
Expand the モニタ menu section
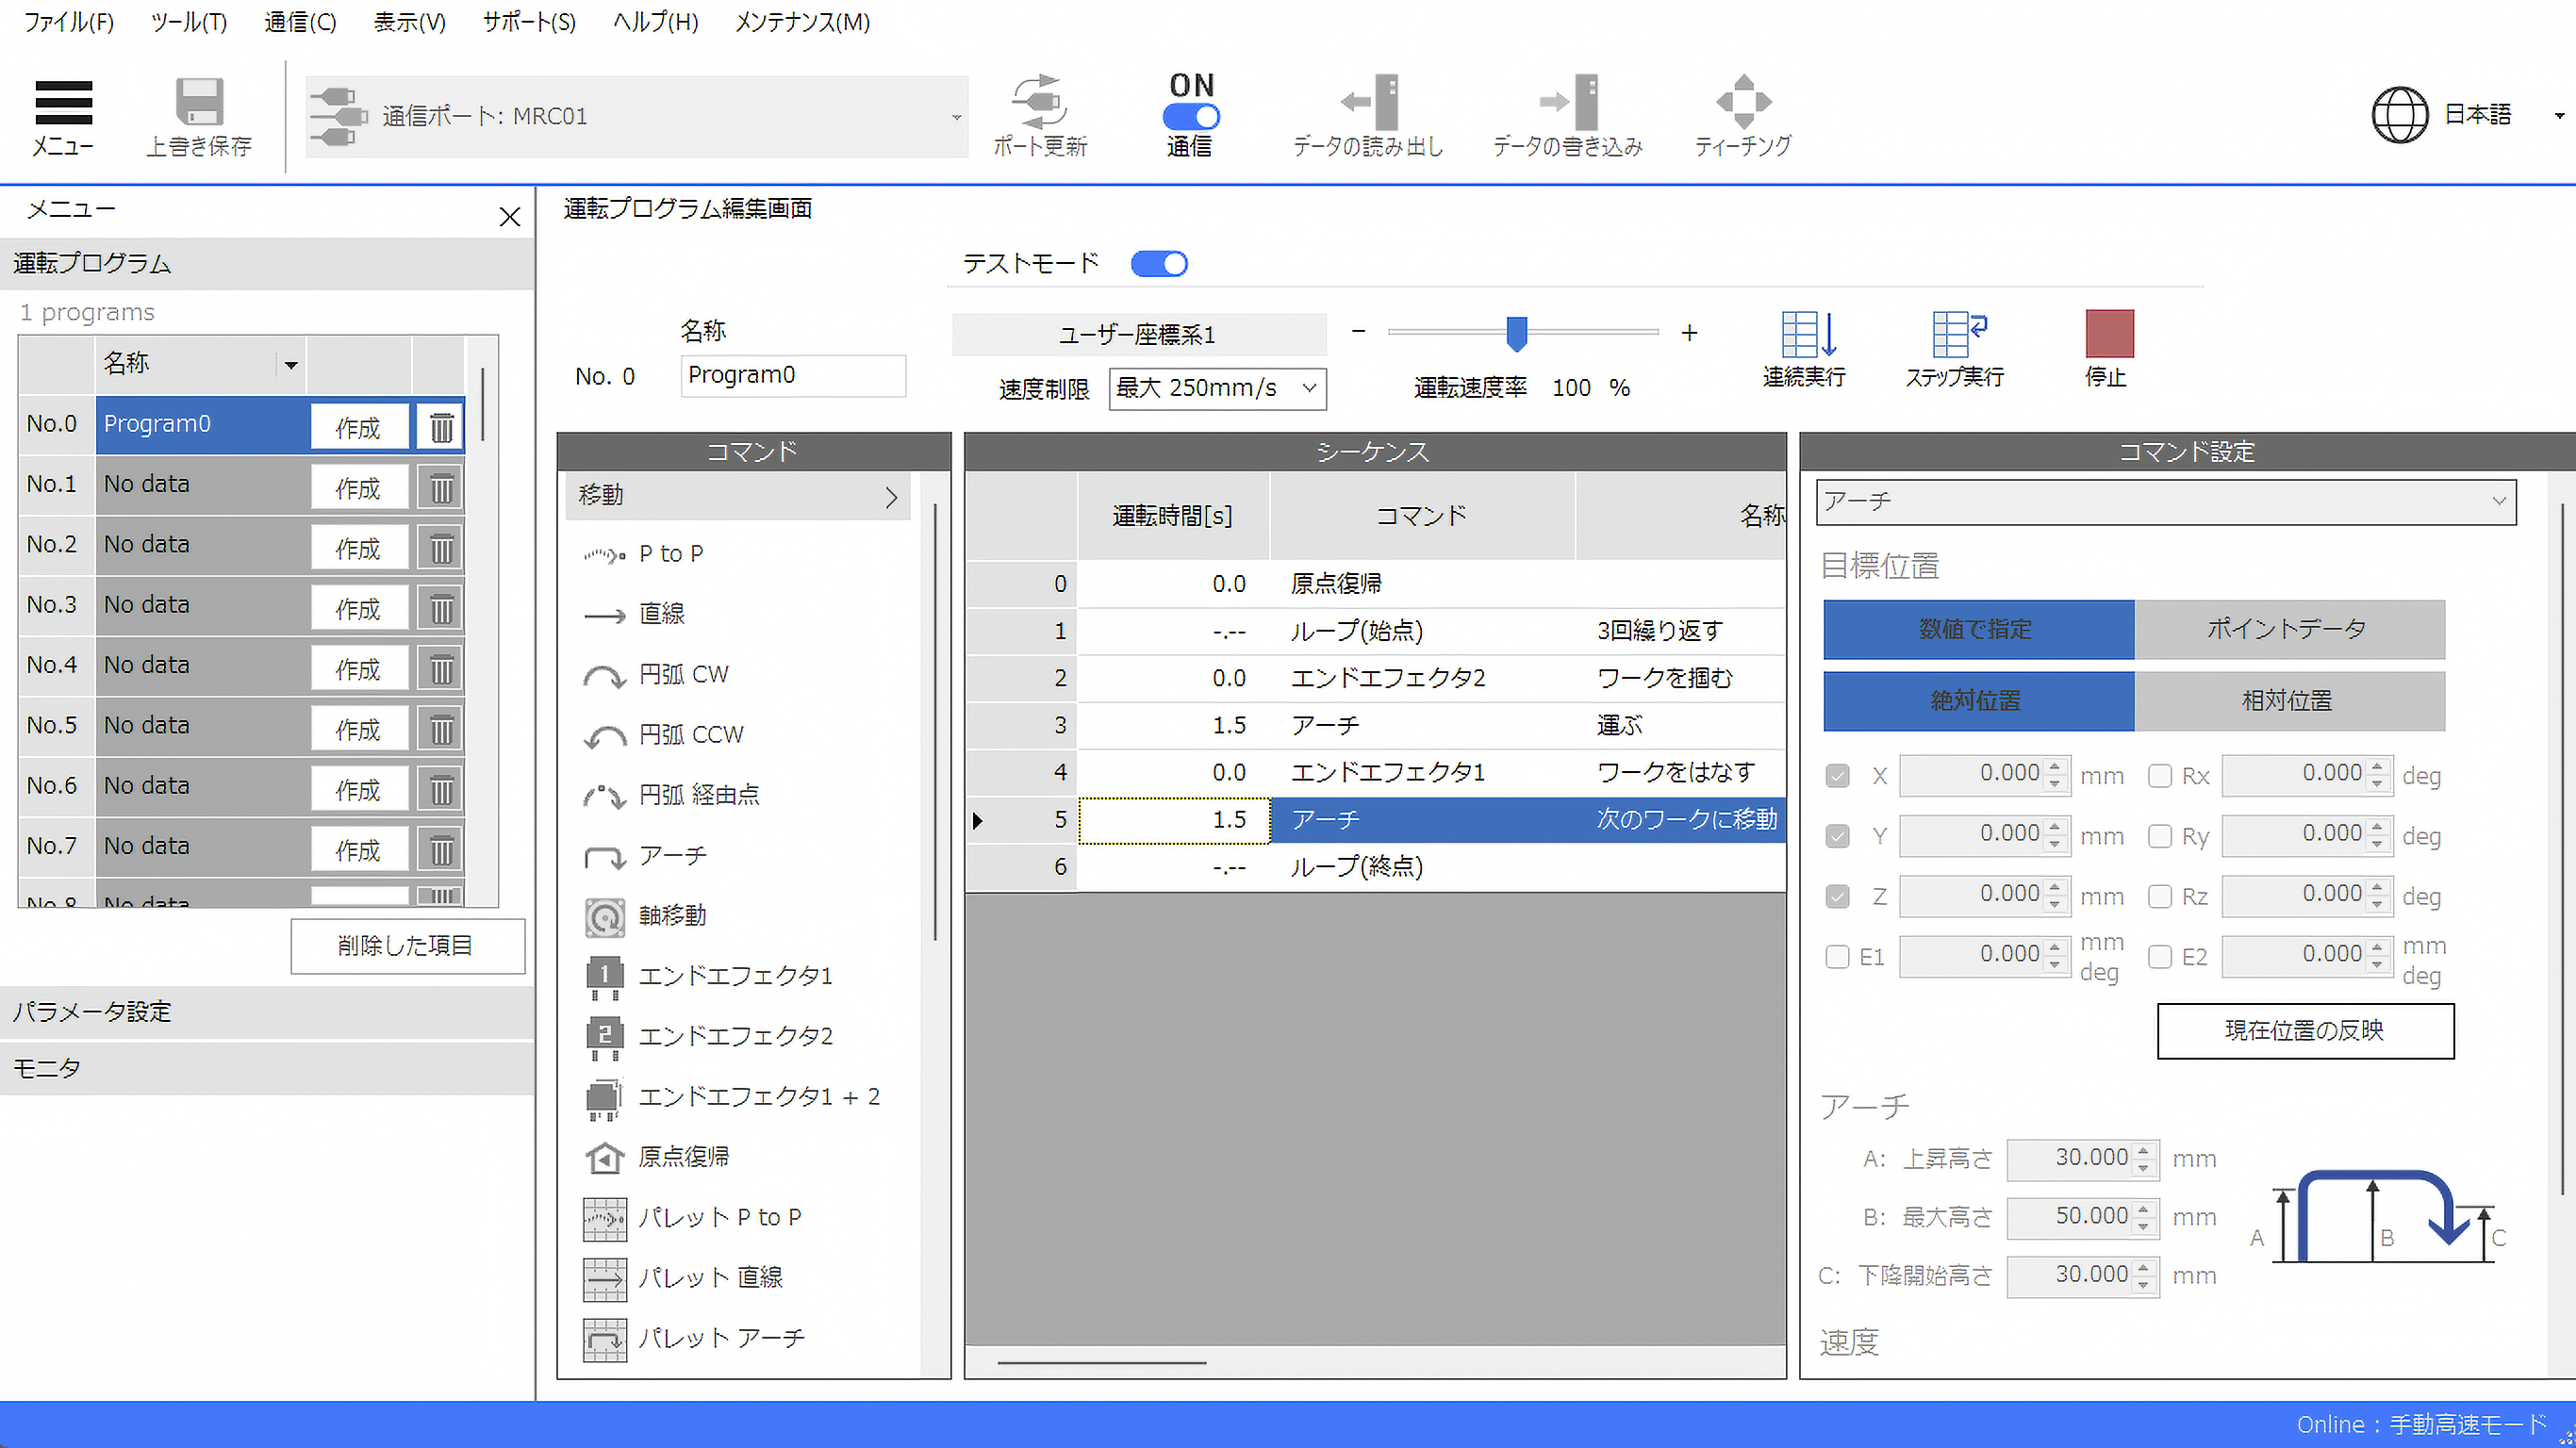coord(267,1068)
